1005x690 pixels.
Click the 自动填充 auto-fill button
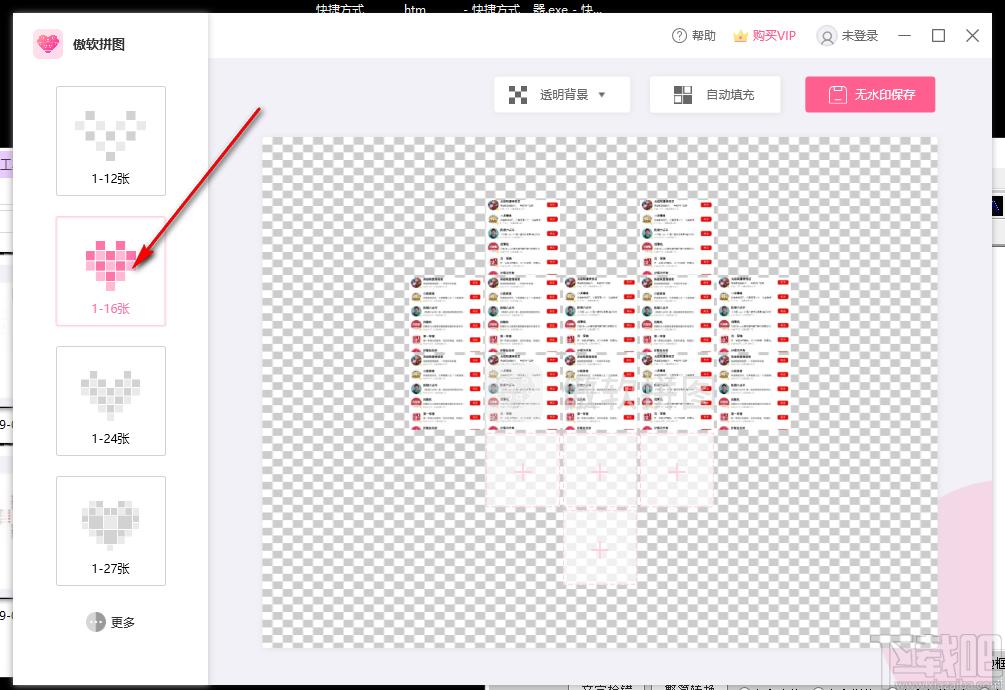[x=714, y=95]
